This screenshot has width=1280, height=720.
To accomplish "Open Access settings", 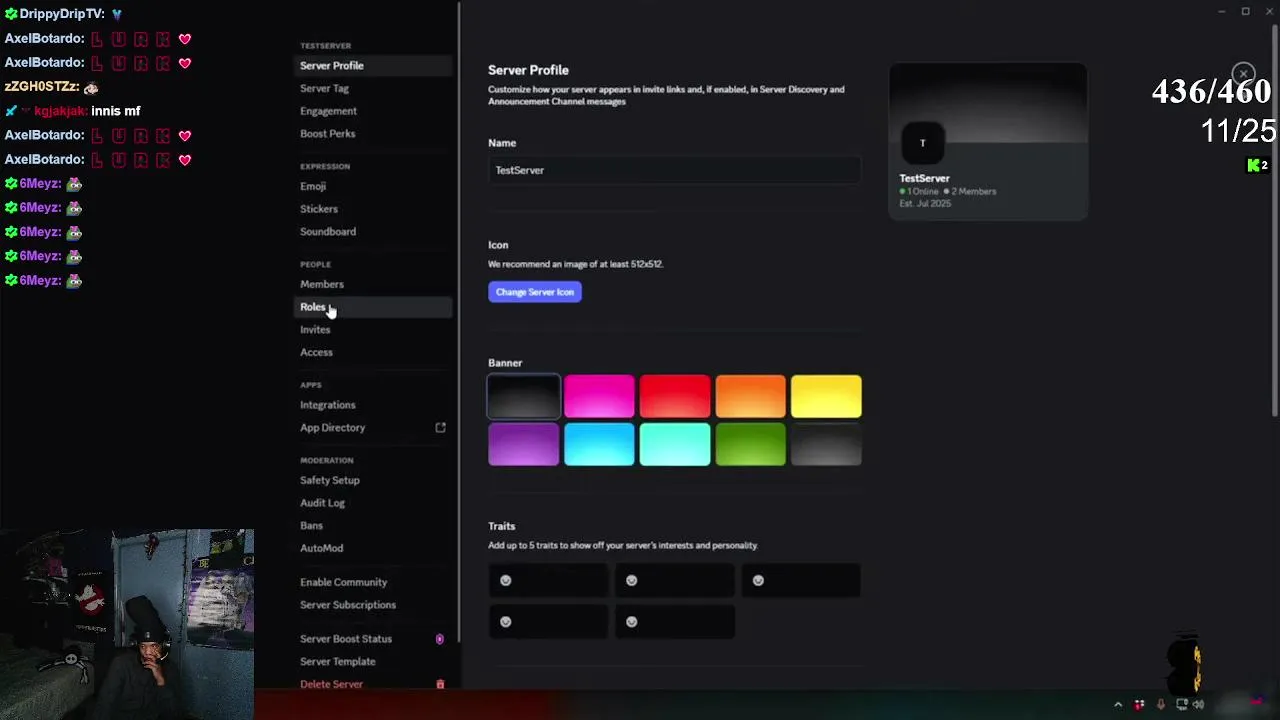I will 375,352.
